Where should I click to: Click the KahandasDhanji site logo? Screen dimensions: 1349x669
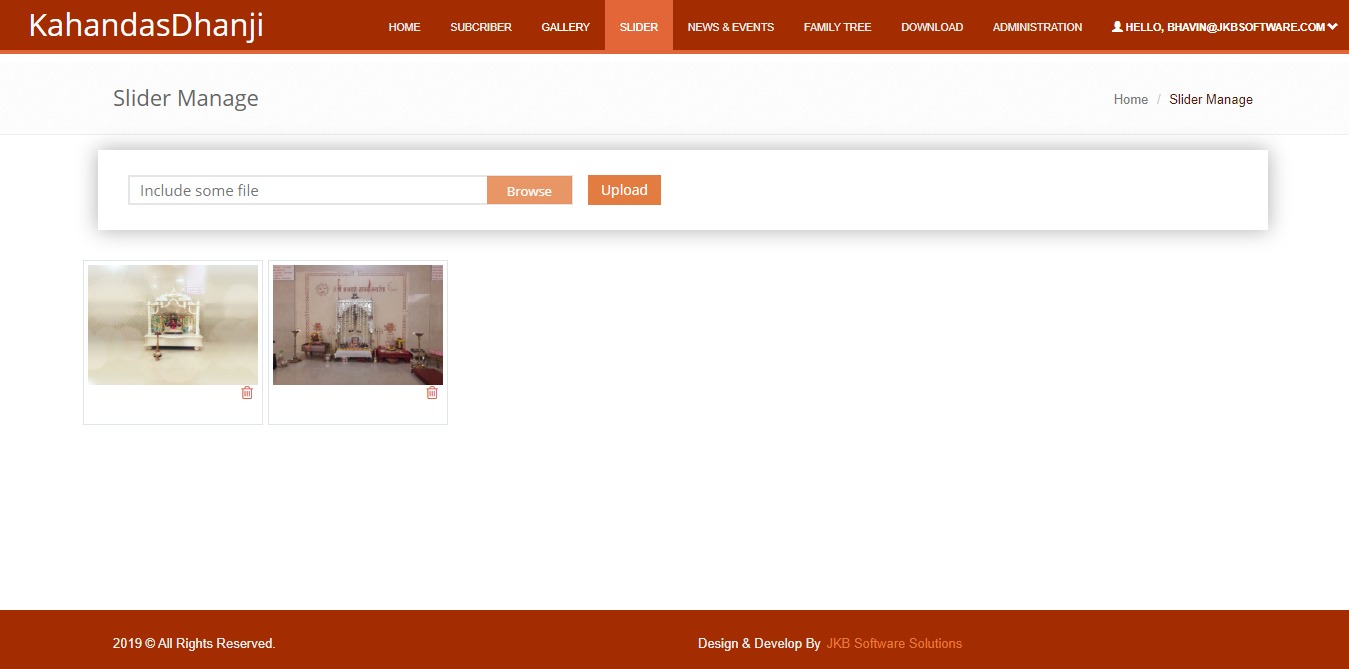click(x=146, y=26)
